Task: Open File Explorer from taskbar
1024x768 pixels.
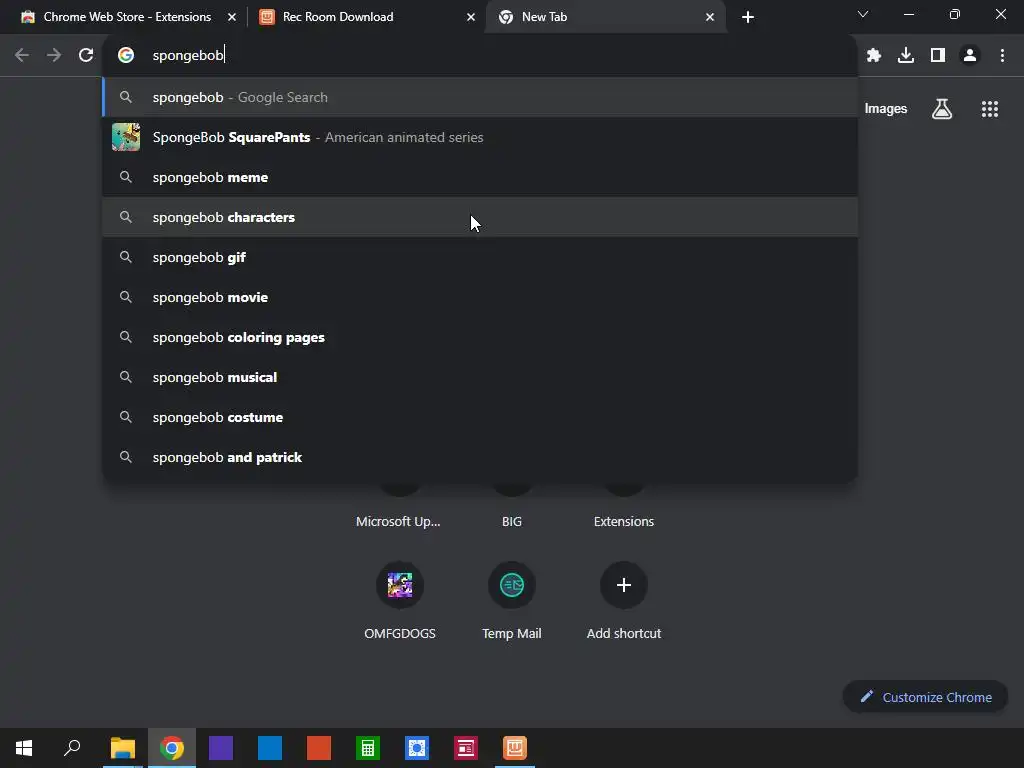Action: (x=123, y=748)
